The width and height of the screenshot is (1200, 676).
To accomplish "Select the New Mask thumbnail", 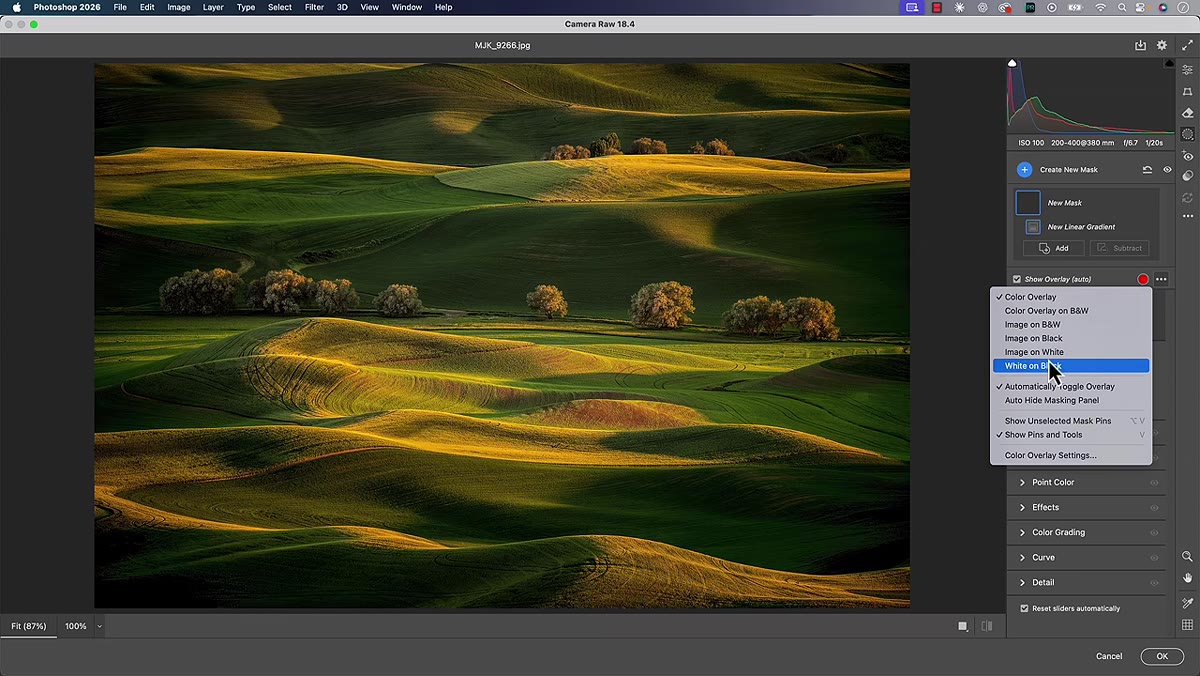I will tap(1028, 202).
